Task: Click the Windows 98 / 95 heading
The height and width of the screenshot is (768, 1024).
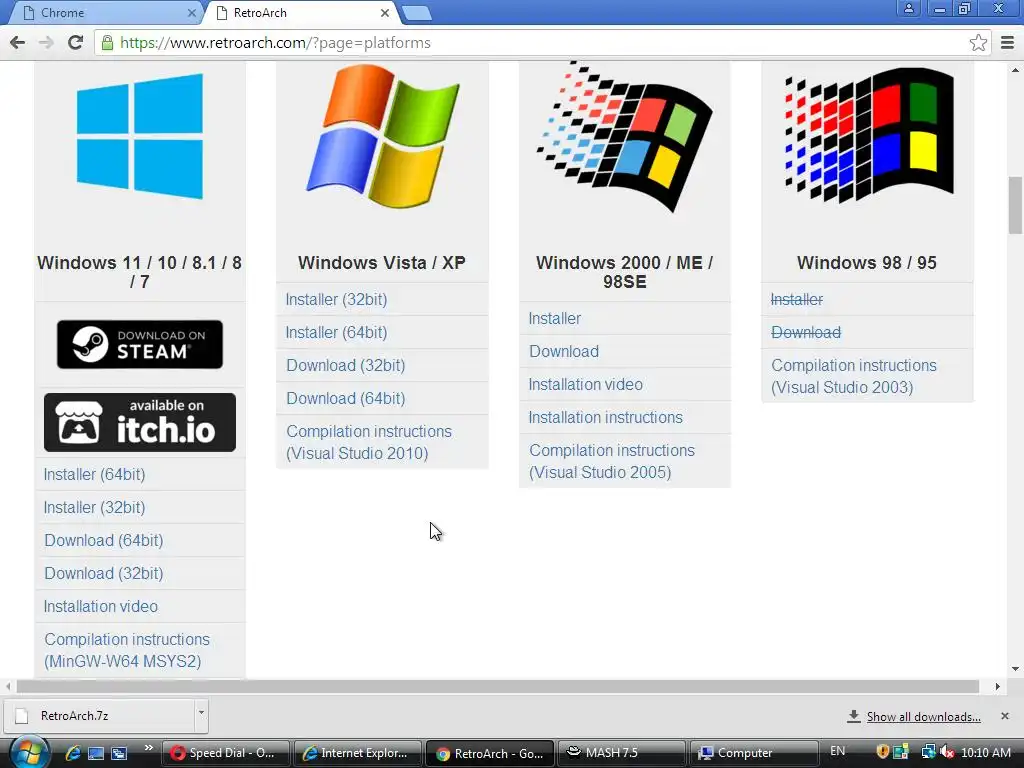Action: coord(867,263)
